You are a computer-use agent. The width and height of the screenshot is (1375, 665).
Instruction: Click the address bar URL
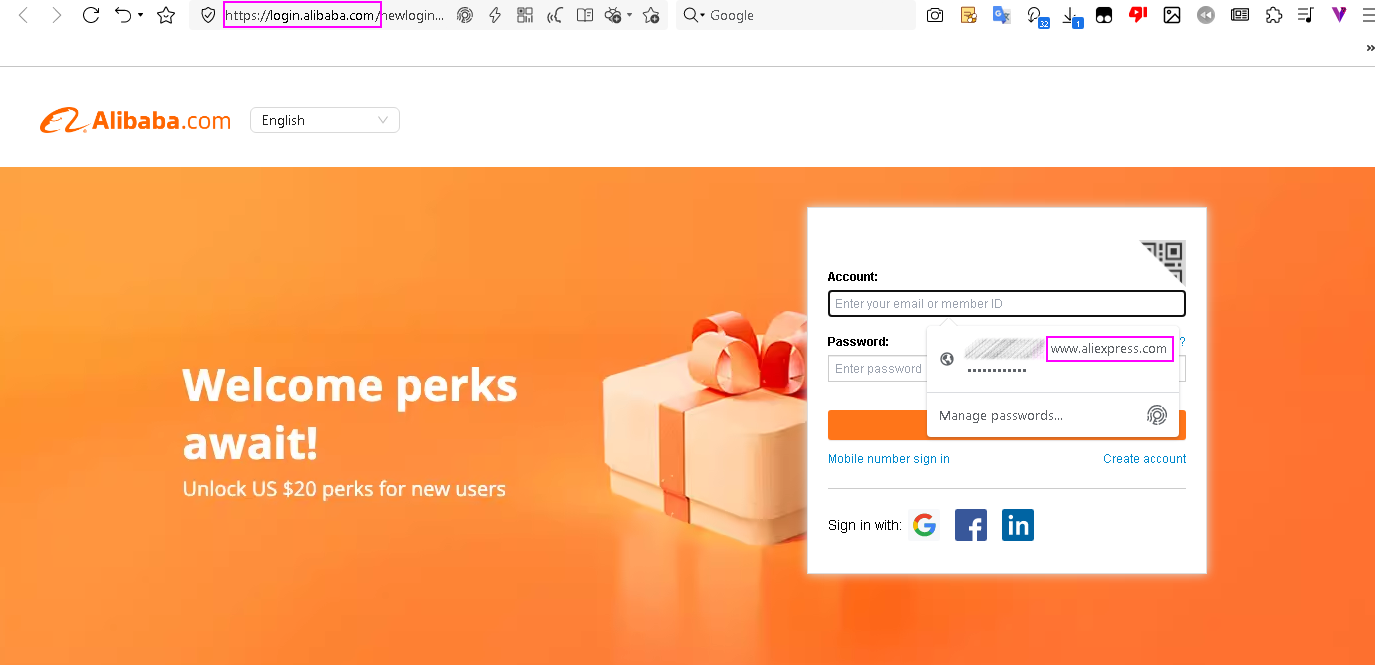click(333, 15)
